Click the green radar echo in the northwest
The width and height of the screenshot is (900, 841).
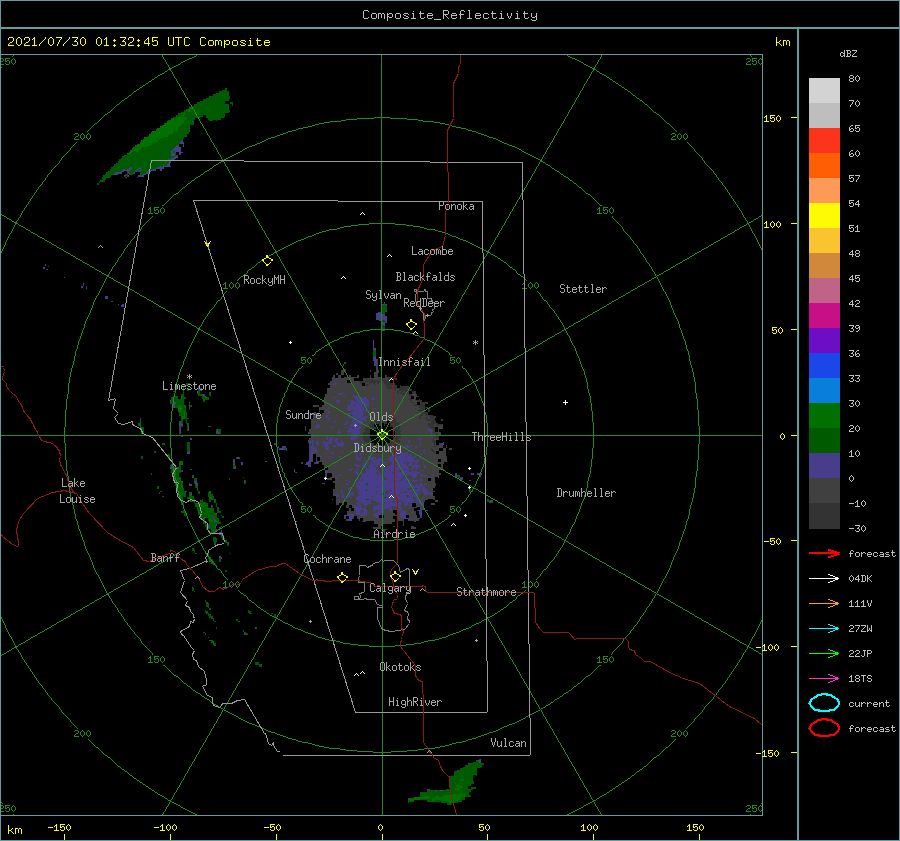[166, 138]
